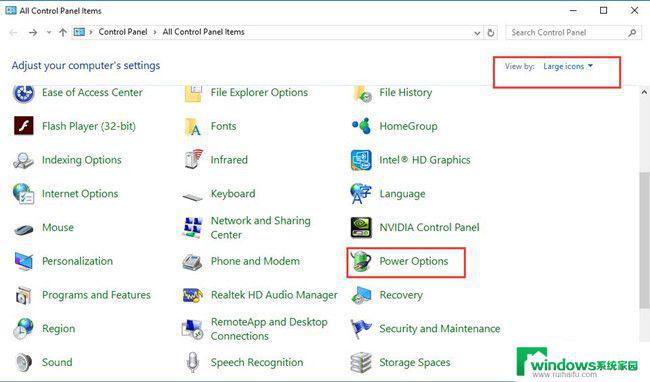Screen dimensions: 650x382
Task: Click the File History text link
Action: click(x=405, y=92)
